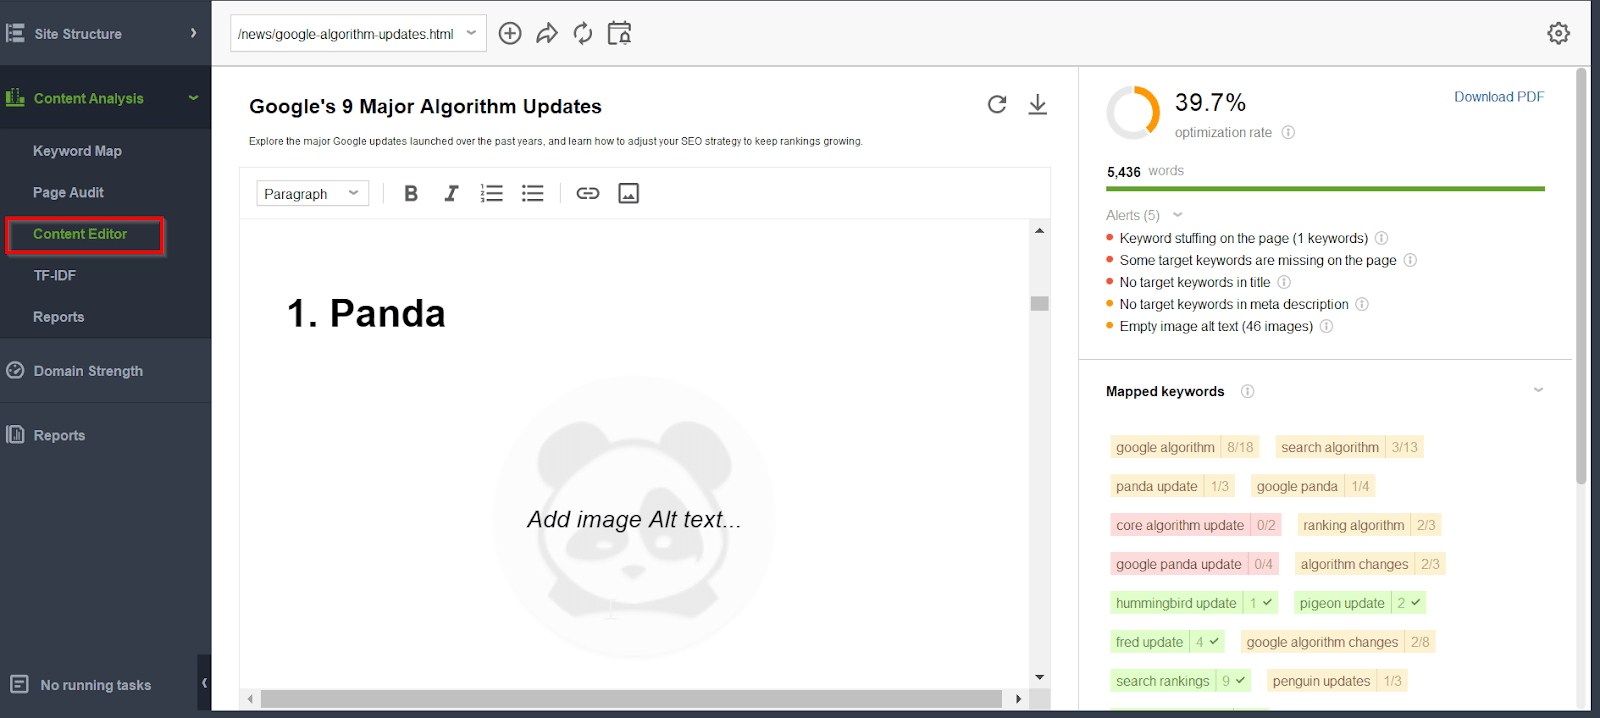Click the Domain Strength gauge icon

point(15,370)
